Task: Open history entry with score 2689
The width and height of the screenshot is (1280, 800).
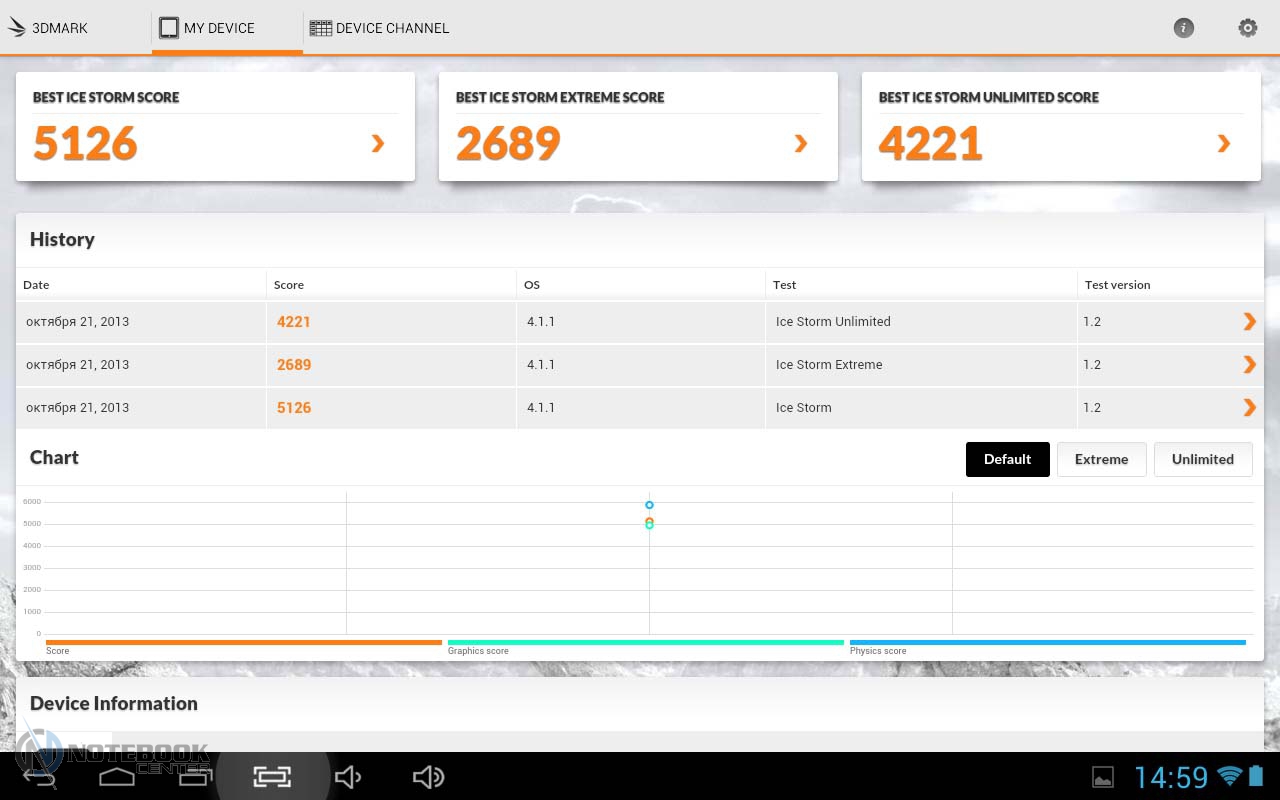Action: (1249, 364)
